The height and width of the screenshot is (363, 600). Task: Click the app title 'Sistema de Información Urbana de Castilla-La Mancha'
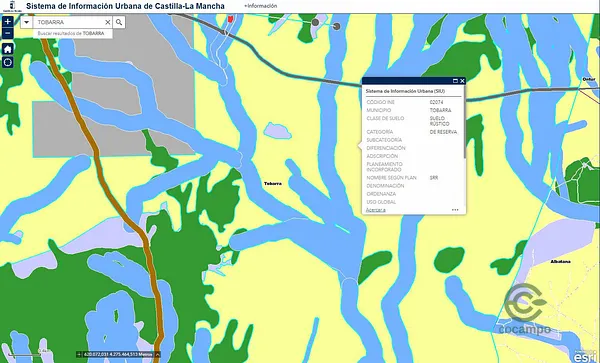[125, 6]
